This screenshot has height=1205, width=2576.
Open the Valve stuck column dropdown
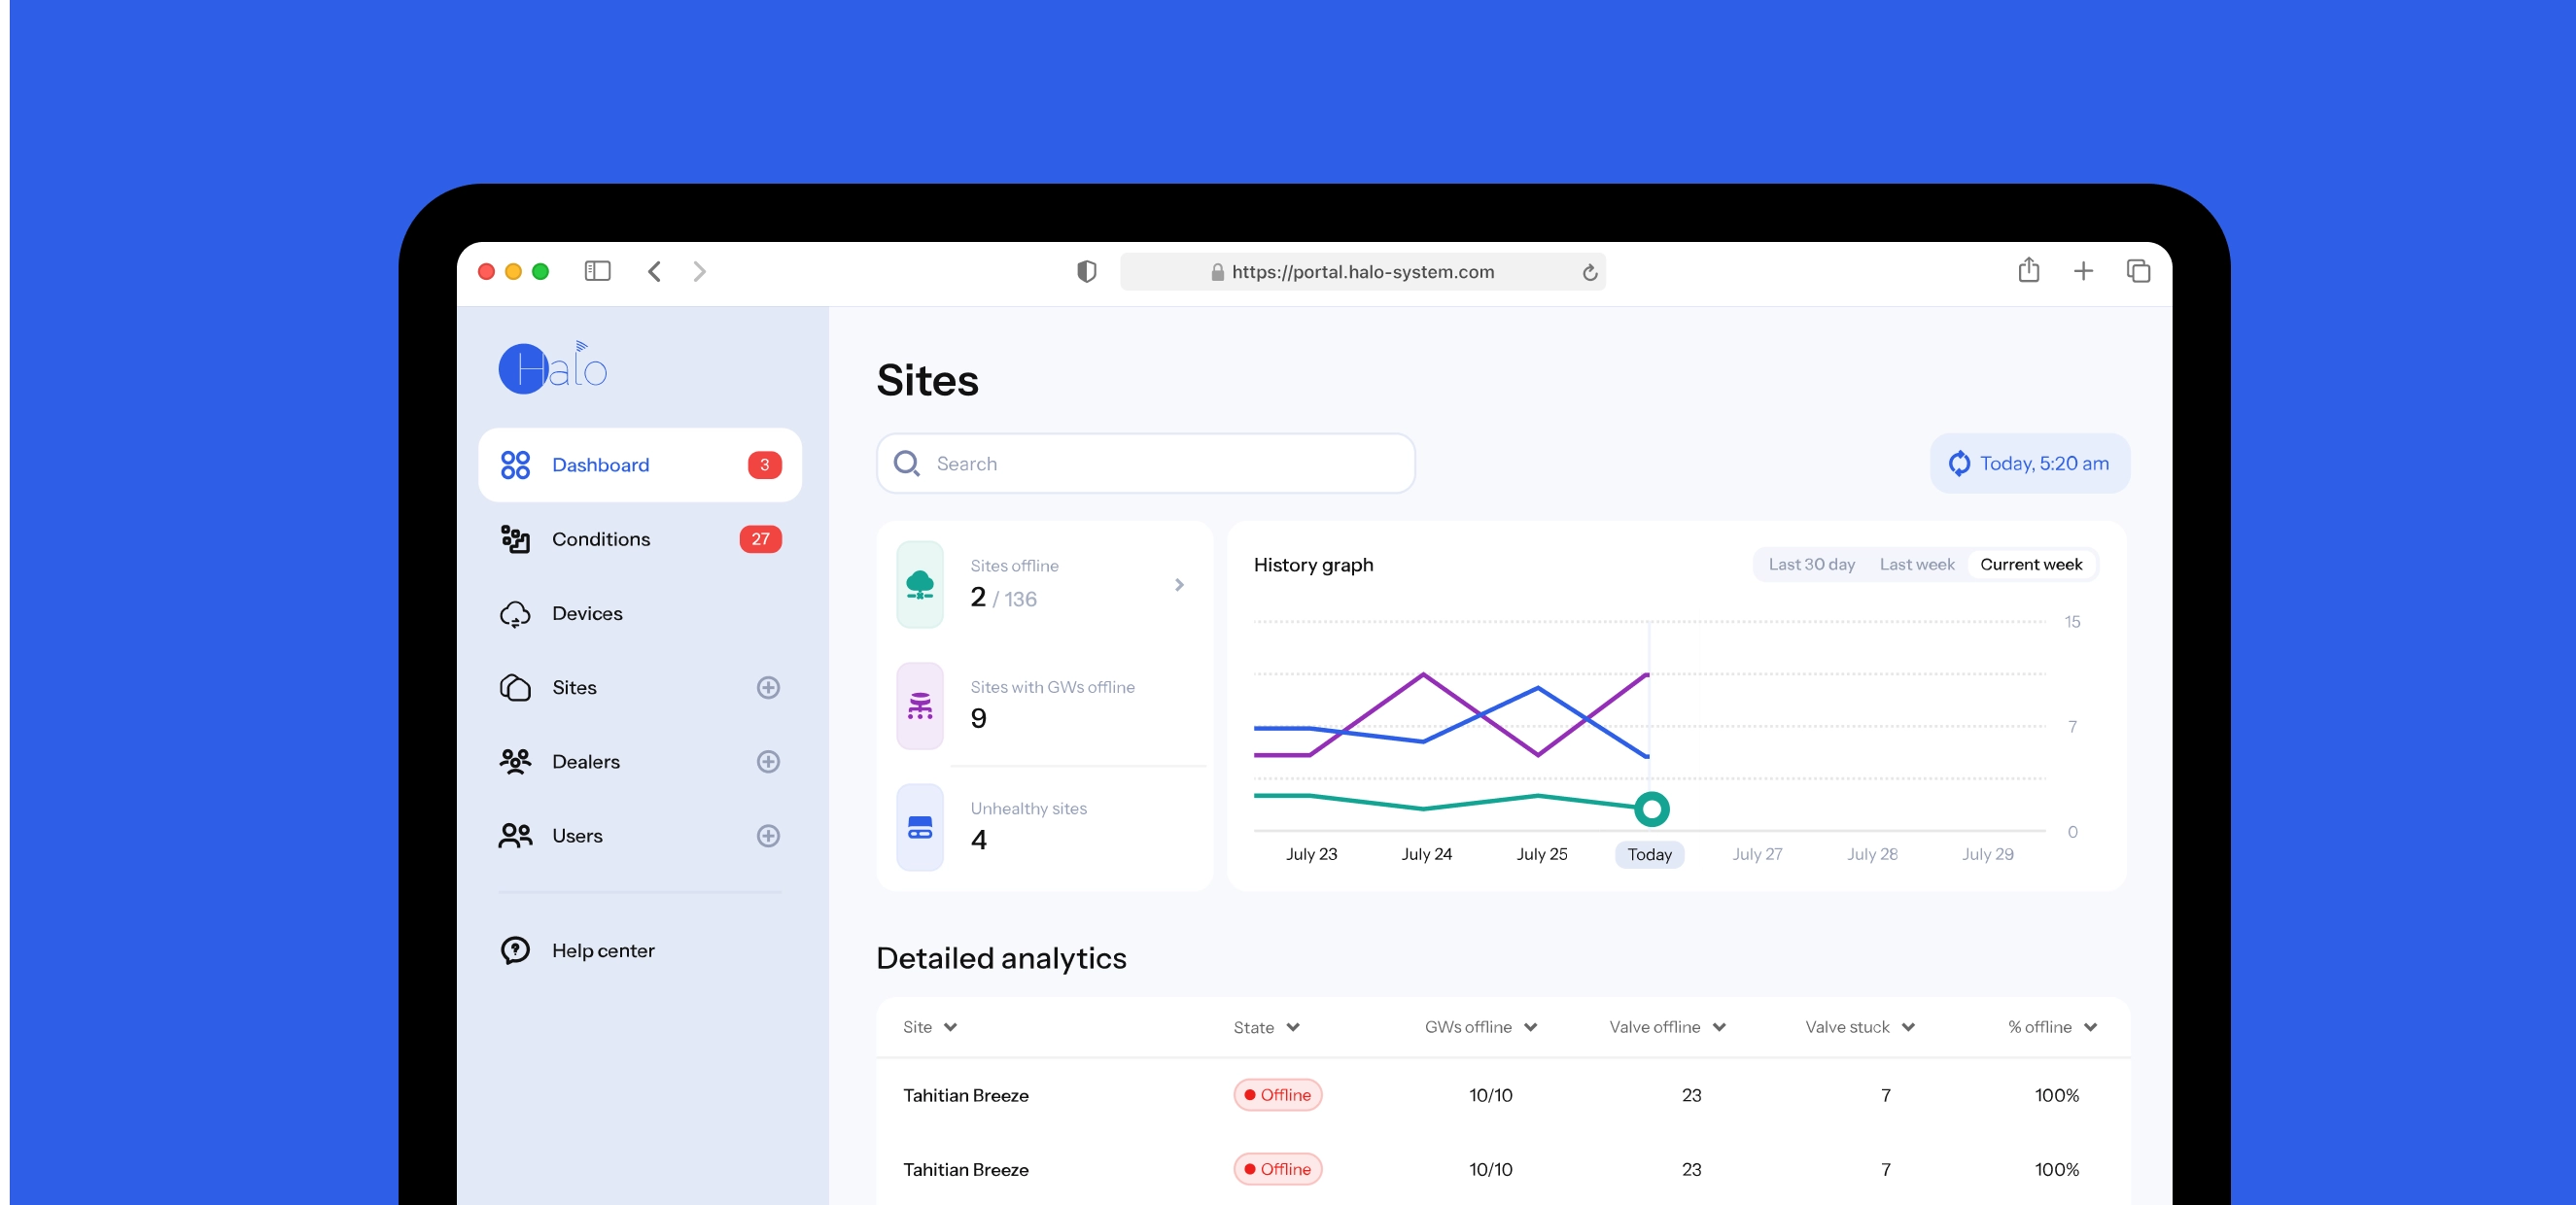click(x=1908, y=1027)
